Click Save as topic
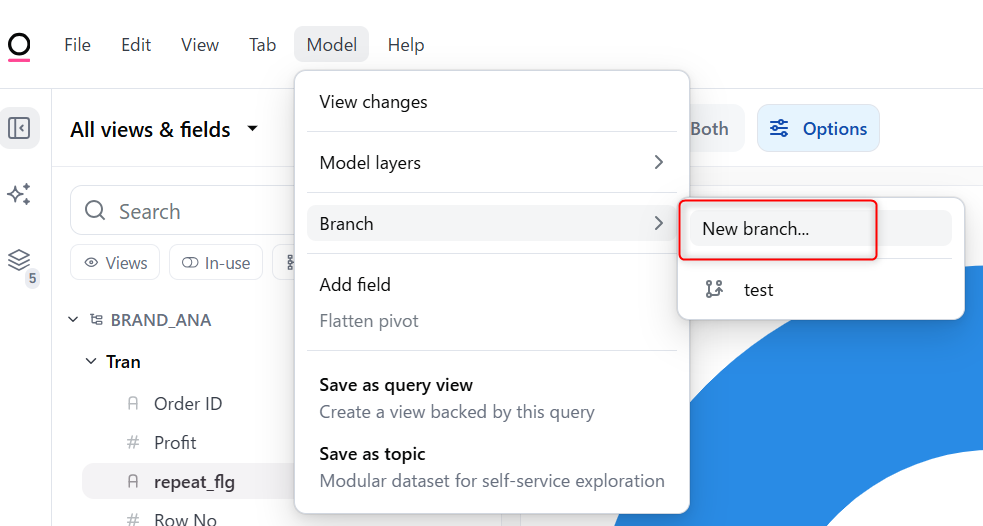This screenshot has height=526, width=983. (x=492, y=467)
